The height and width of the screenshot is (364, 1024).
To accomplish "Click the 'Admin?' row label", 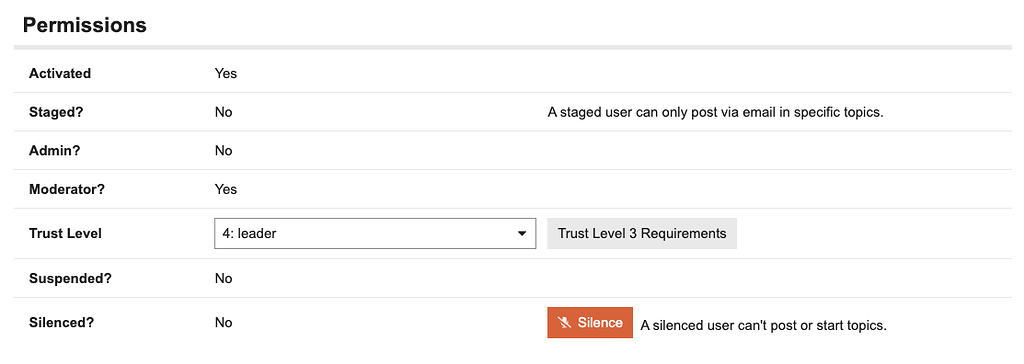I will coord(54,150).
